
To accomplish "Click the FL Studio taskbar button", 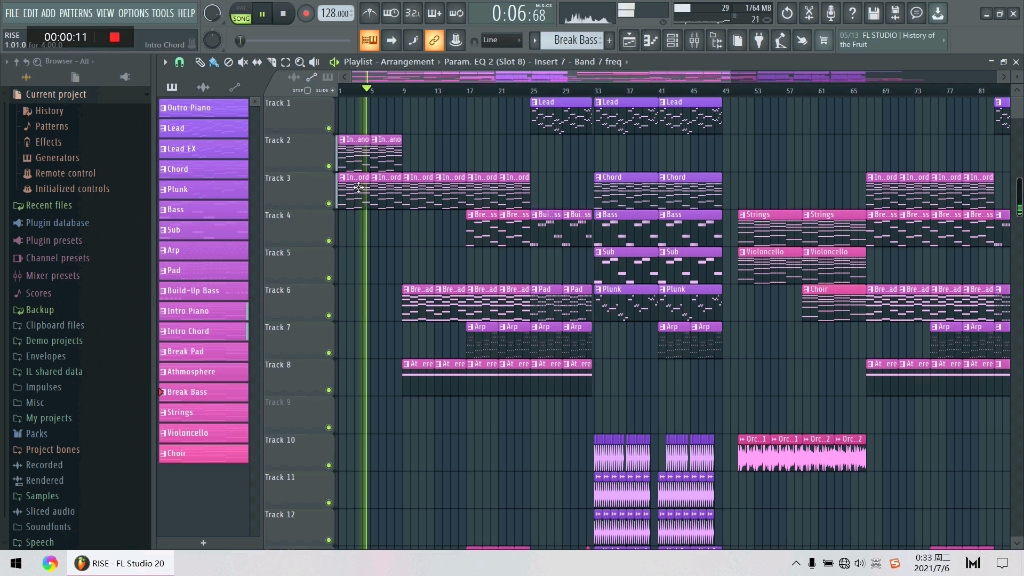I will pyautogui.click(x=120, y=563).
